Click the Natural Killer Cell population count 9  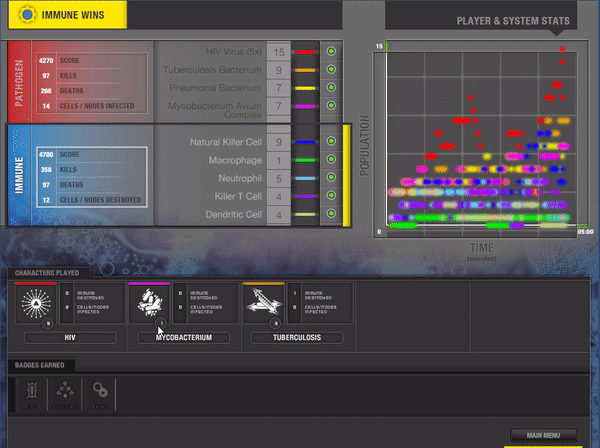[279, 142]
